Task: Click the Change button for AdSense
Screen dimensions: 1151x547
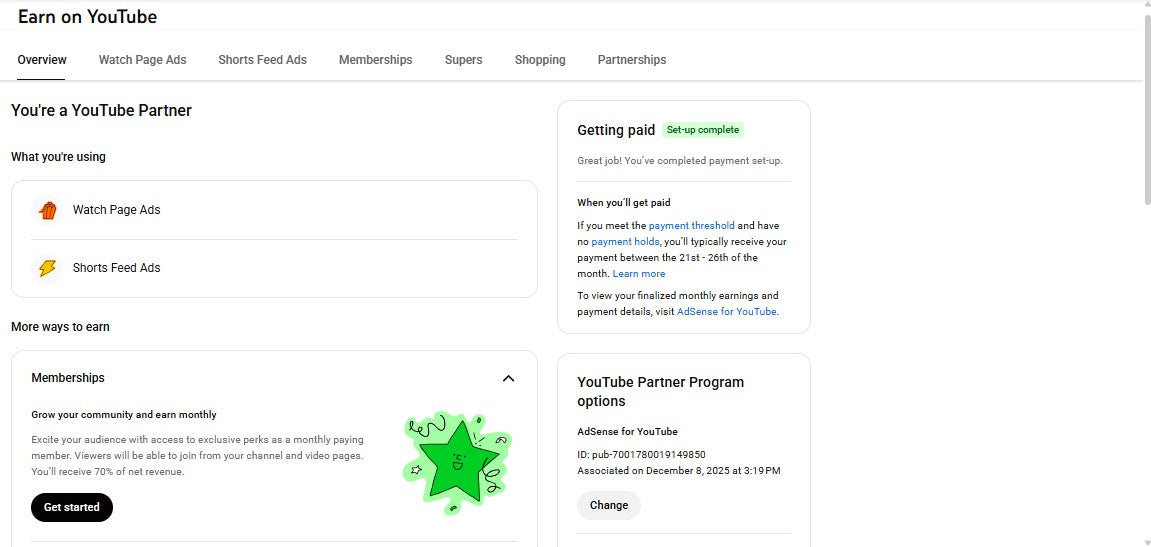Action: point(609,505)
